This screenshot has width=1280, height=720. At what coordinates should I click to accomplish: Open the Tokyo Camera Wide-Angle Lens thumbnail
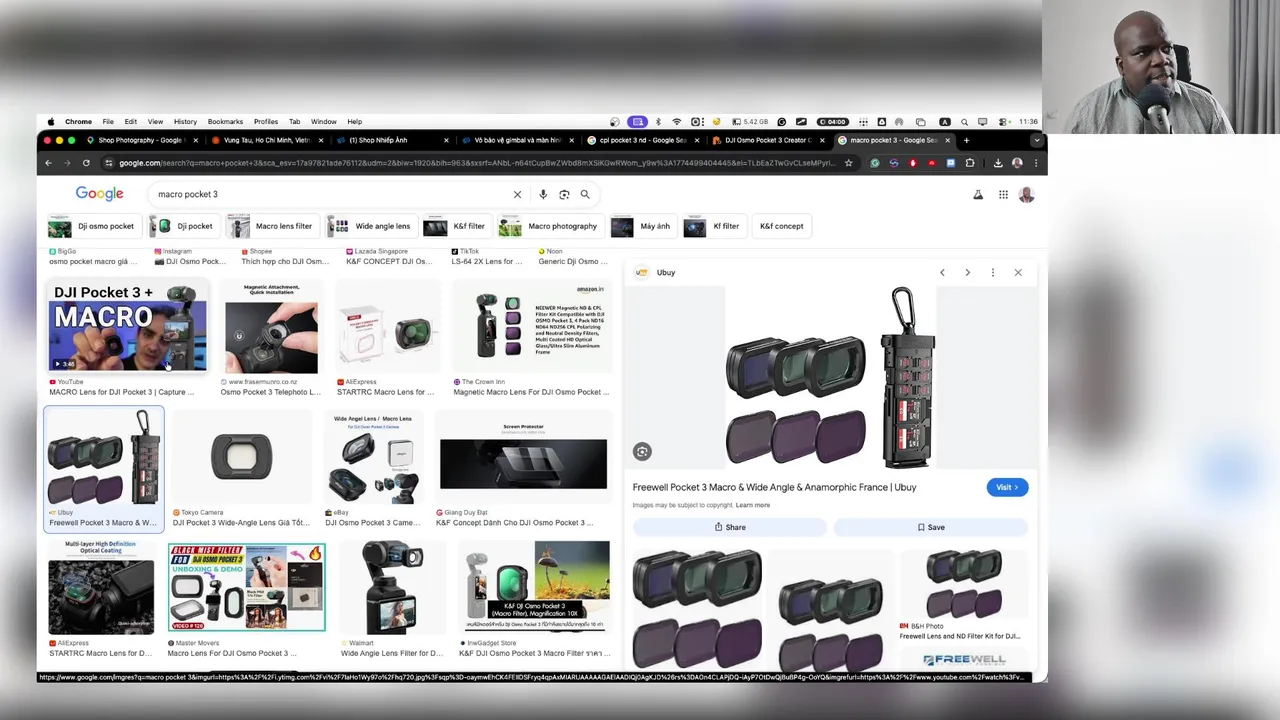(241, 457)
